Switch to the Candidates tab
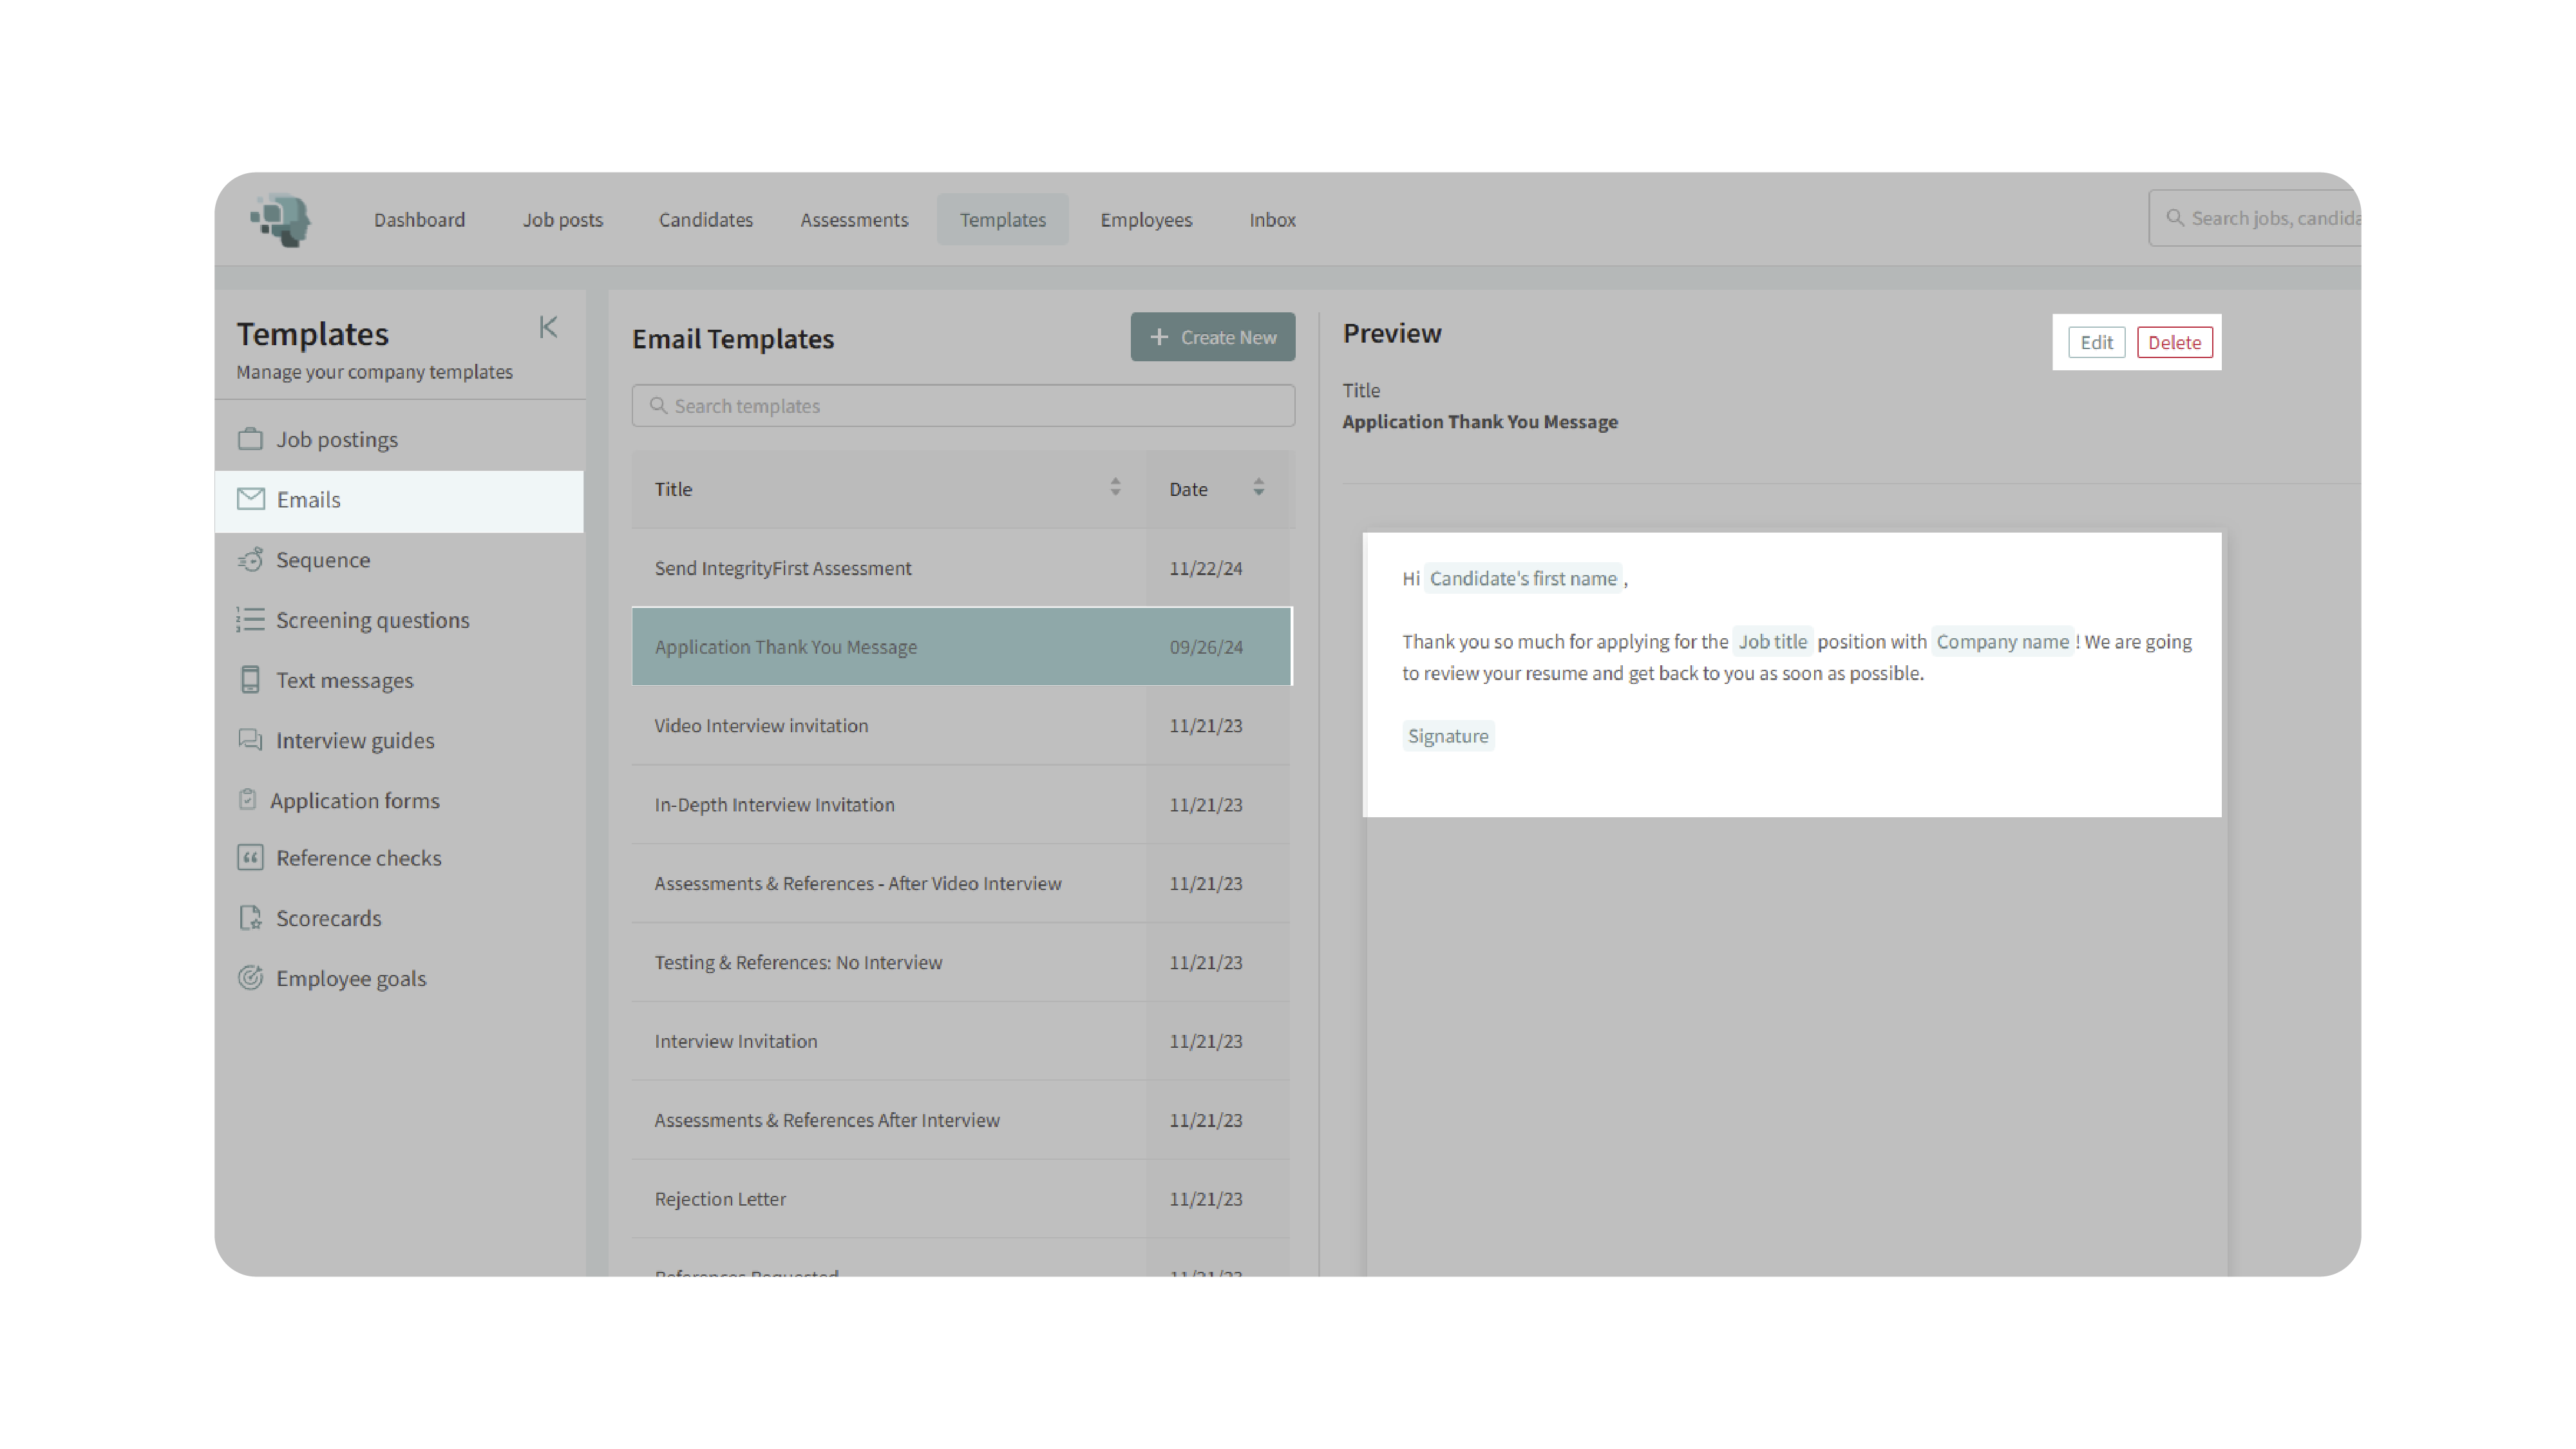 click(705, 219)
